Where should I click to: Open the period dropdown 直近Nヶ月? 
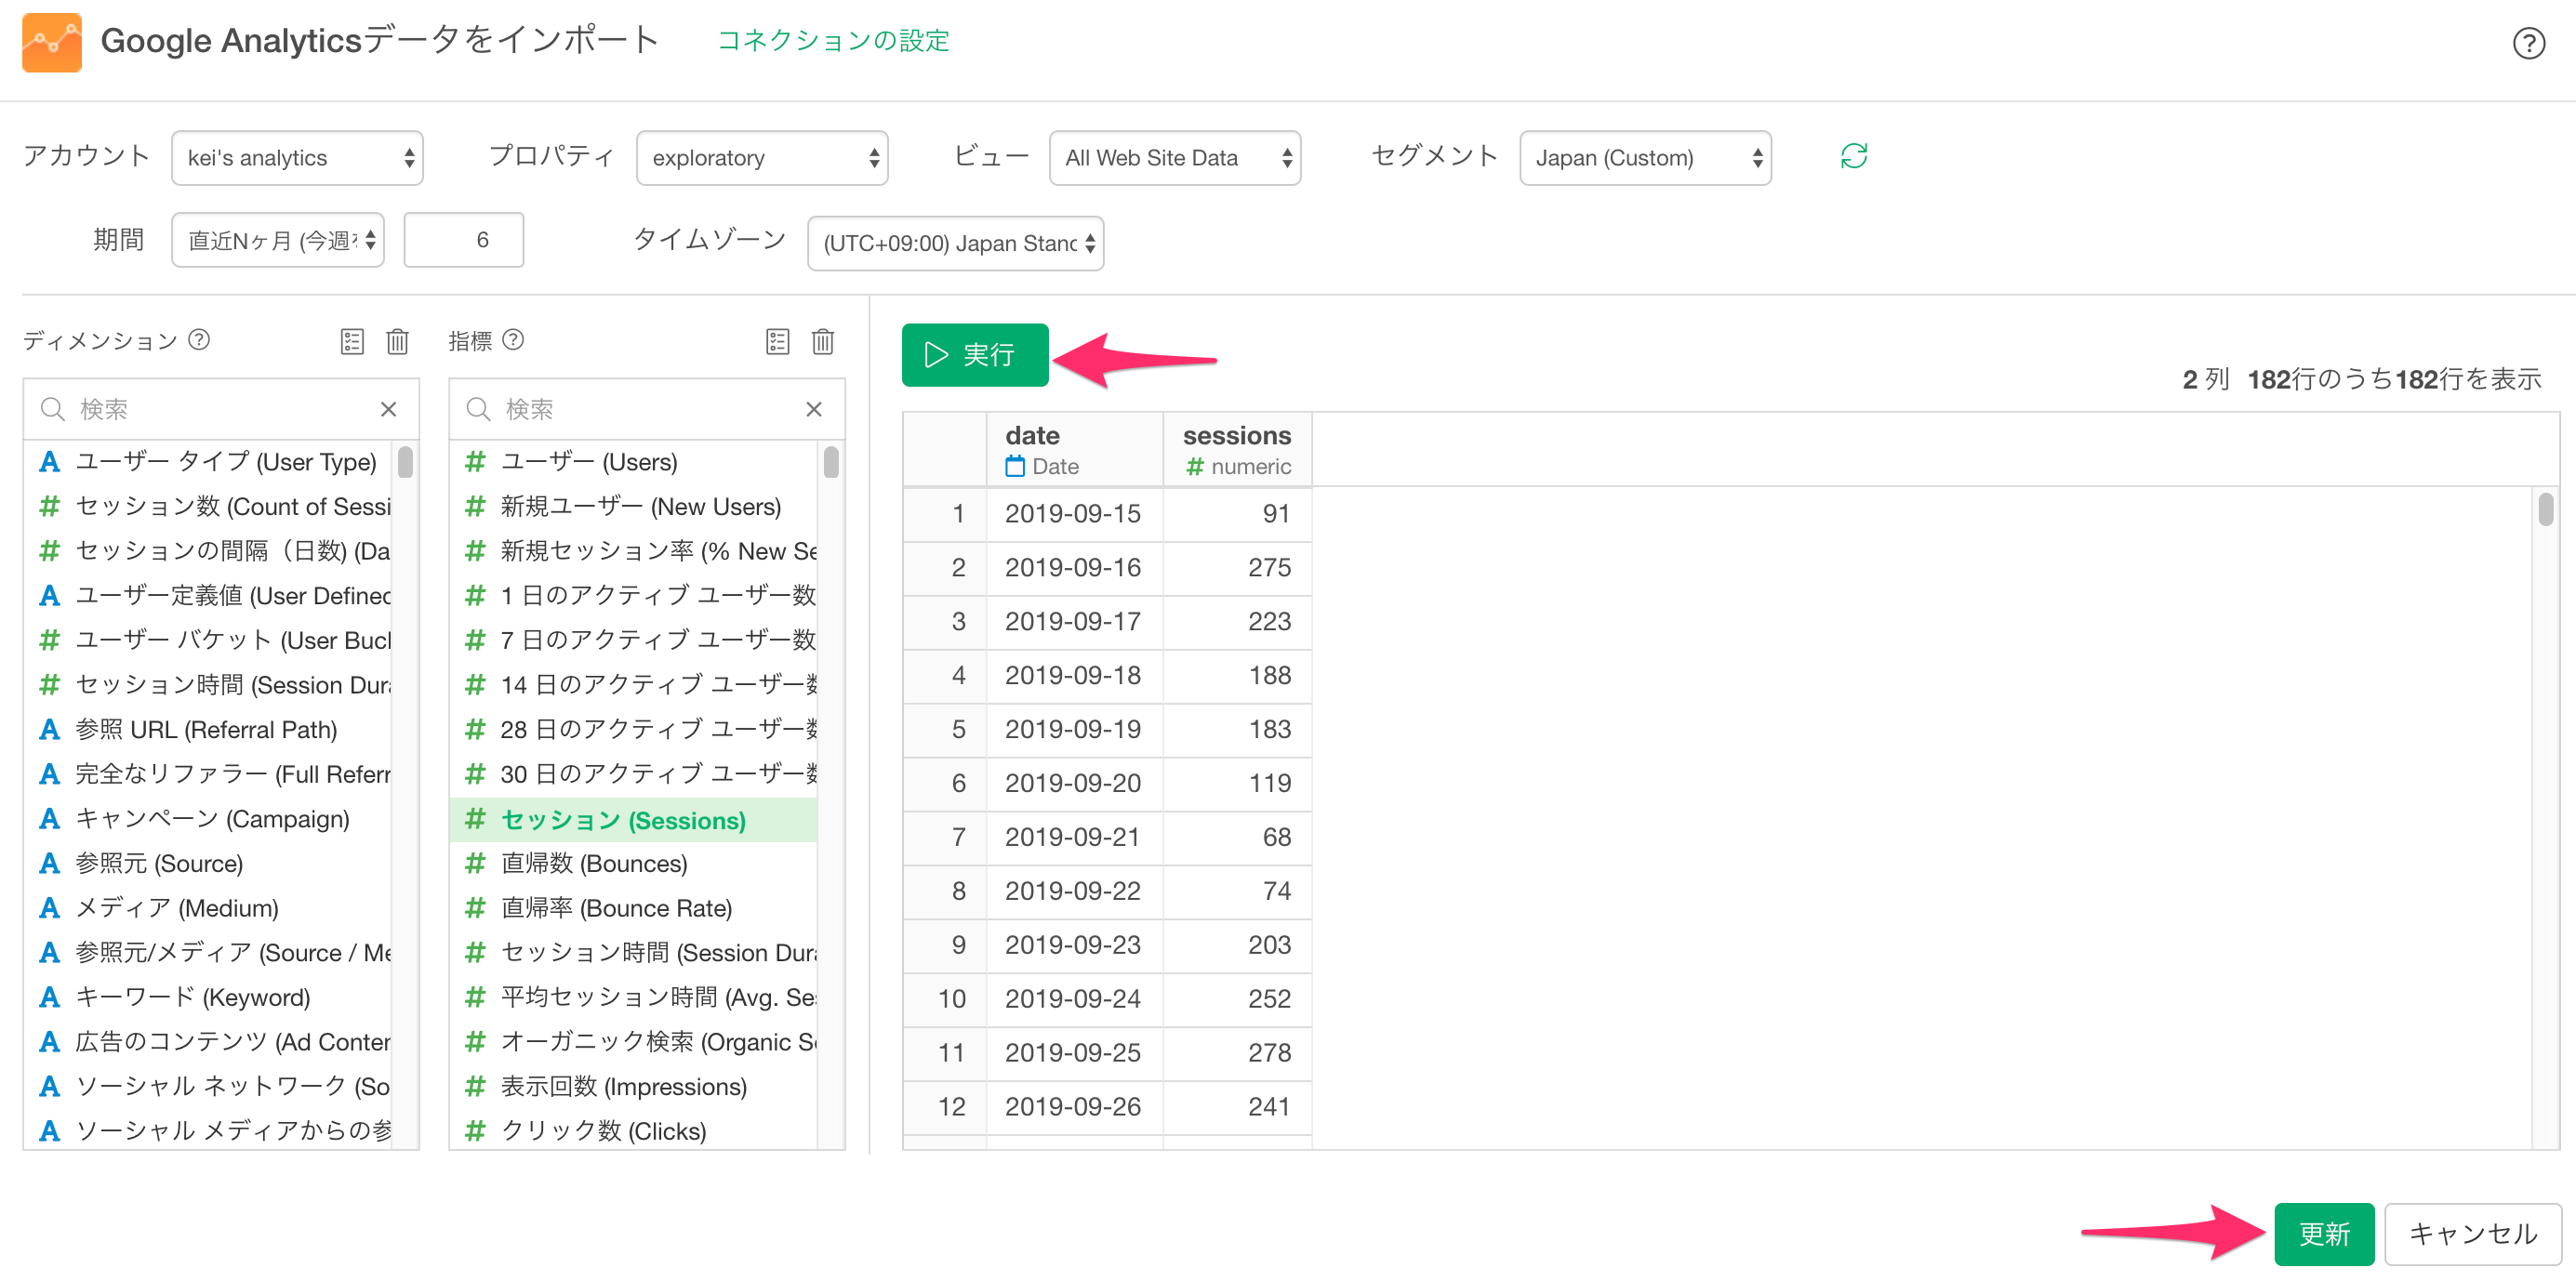(278, 240)
